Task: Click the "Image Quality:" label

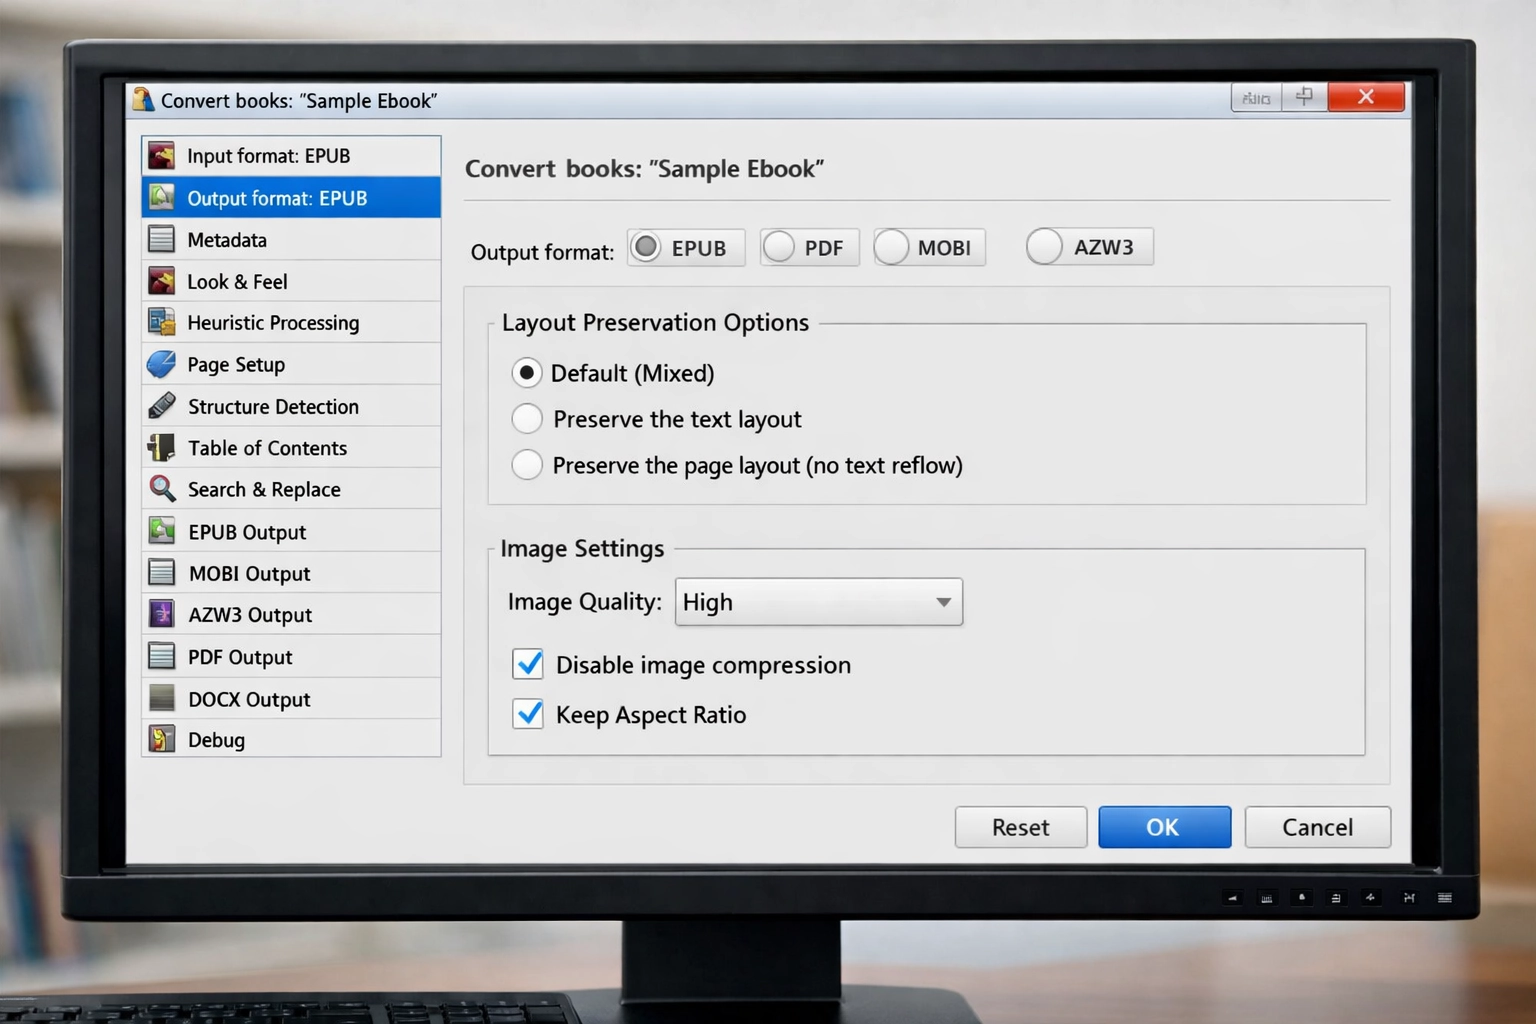Action: pos(584,602)
